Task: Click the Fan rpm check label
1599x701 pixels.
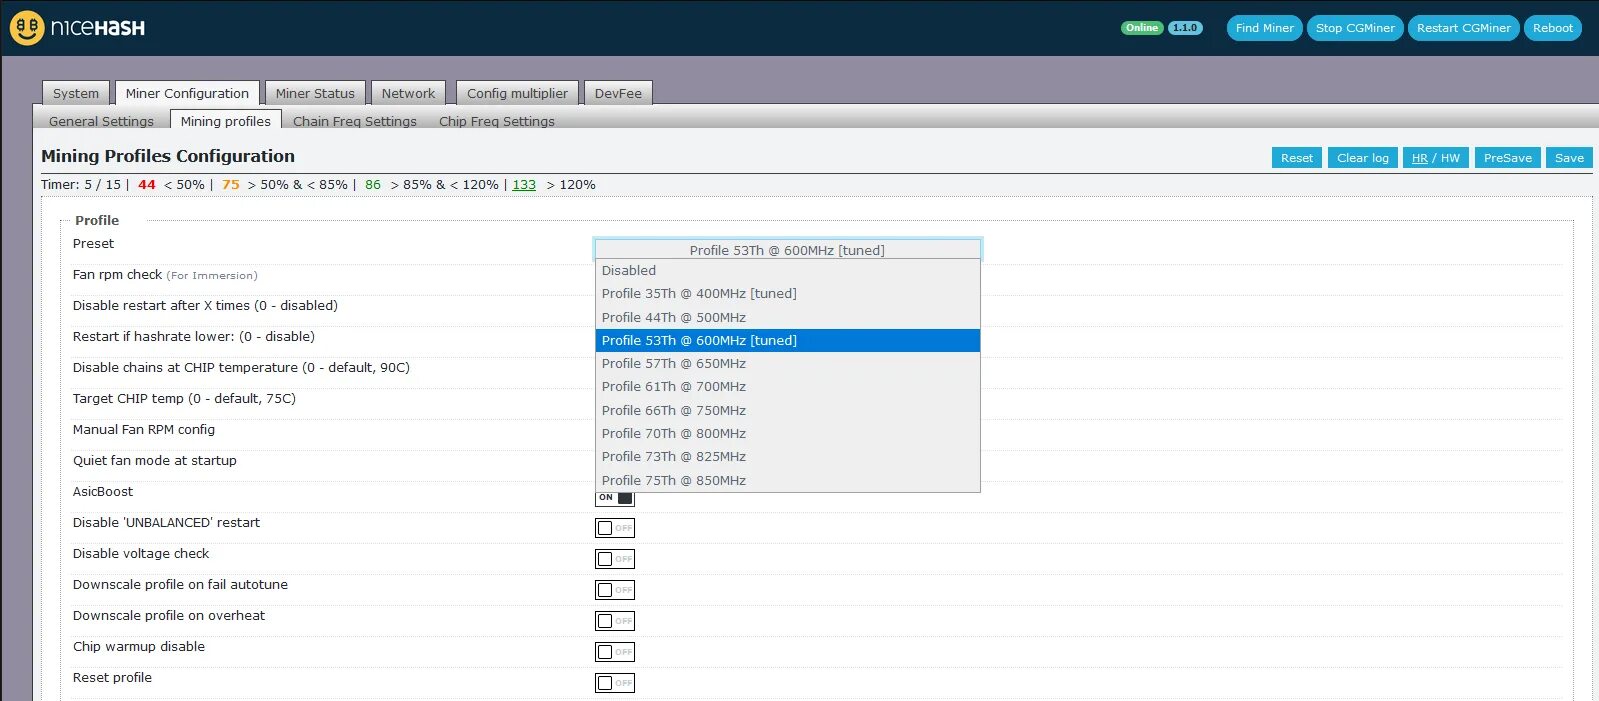Action: click(117, 275)
